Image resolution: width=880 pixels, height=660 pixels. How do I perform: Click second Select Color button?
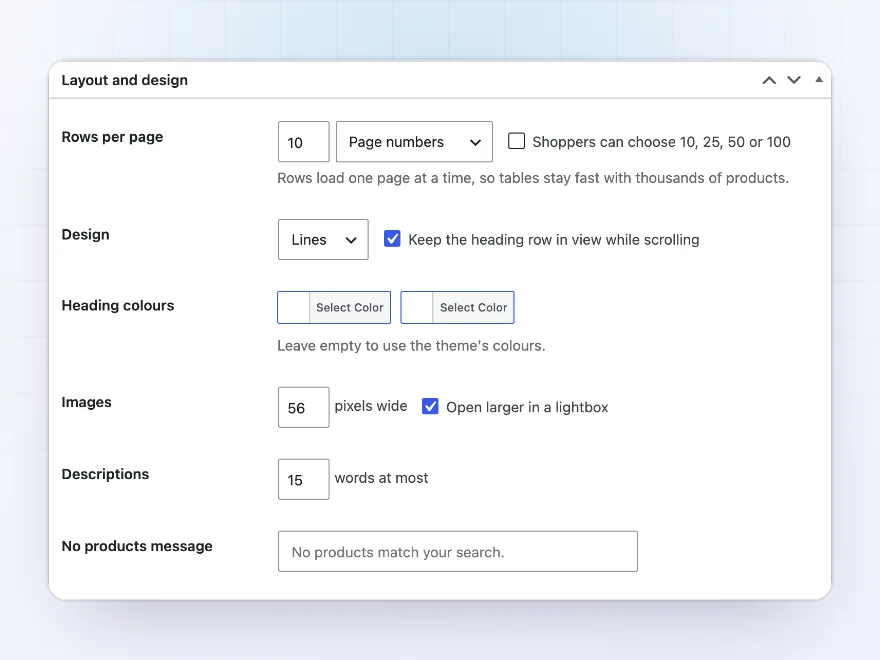(473, 308)
